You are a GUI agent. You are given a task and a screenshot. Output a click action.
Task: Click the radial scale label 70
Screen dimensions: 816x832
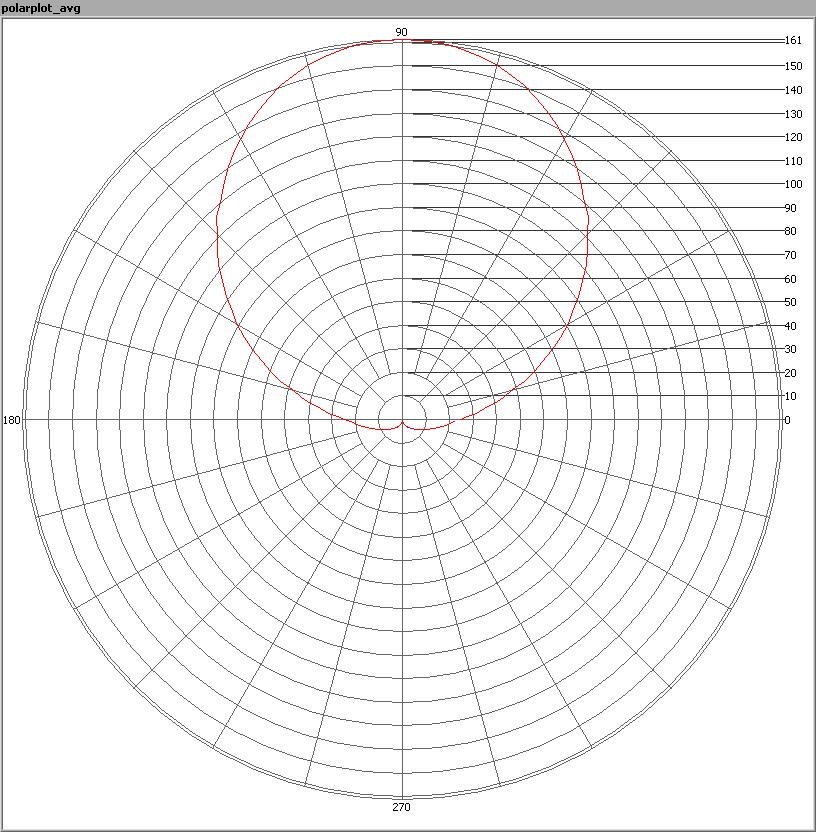[790, 255]
